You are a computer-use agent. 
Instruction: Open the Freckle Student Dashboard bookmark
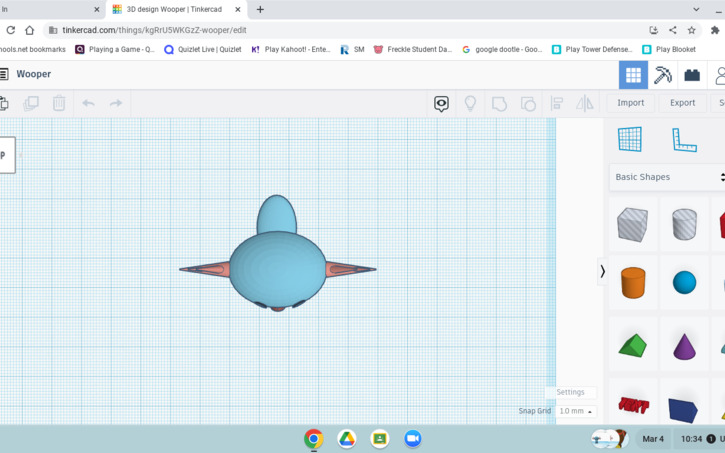412,49
